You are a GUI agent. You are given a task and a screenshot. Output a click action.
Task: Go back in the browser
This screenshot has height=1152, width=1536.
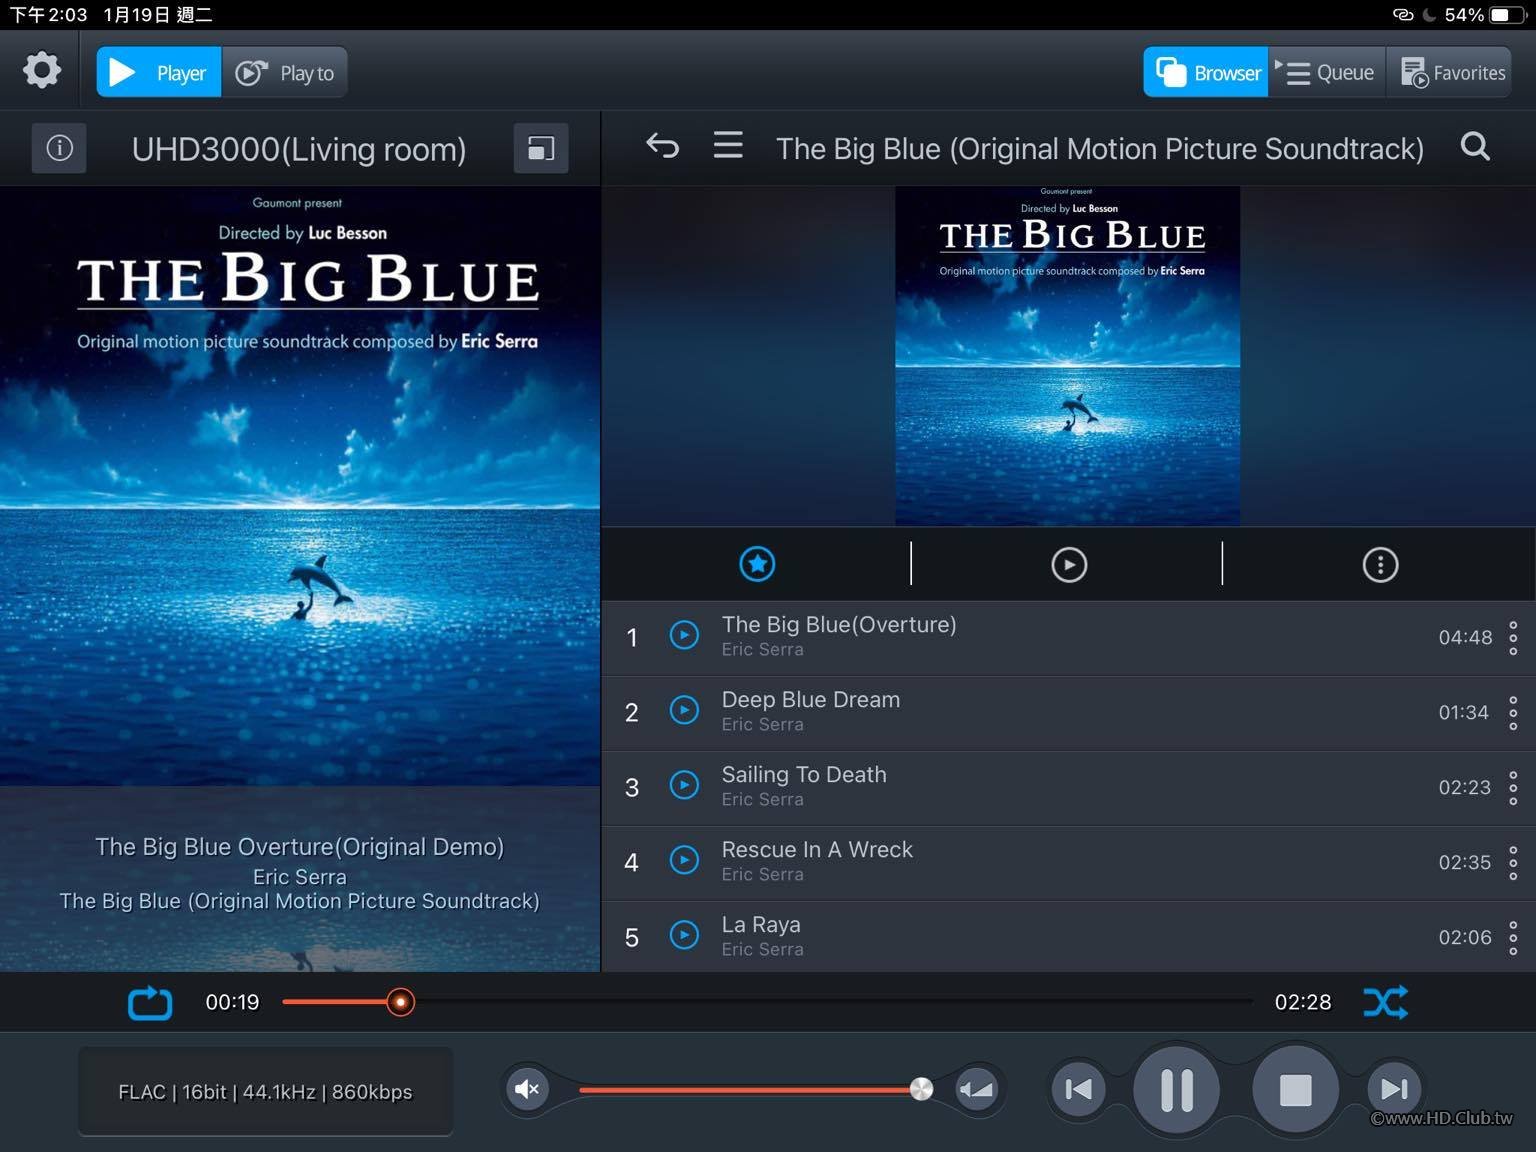click(662, 146)
